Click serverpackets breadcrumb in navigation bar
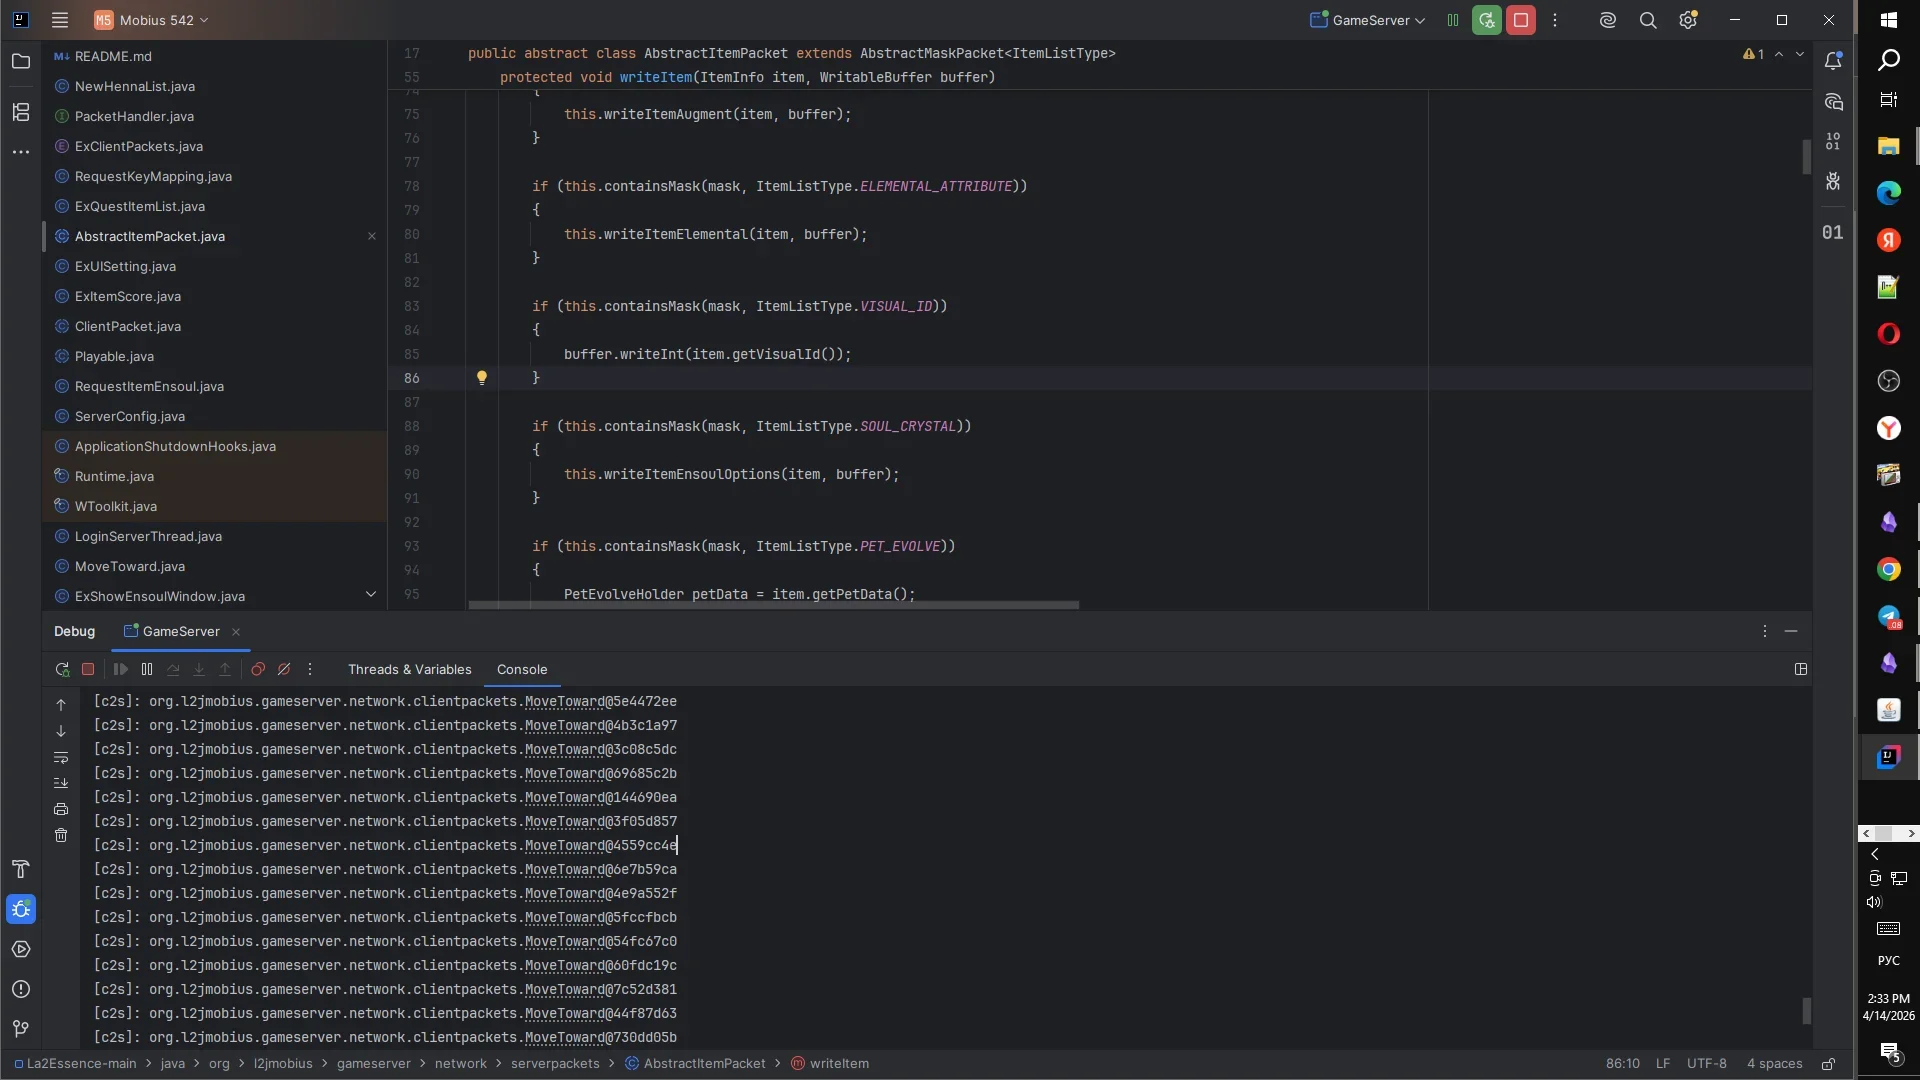Image resolution: width=1920 pixels, height=1080 pixels. [x=555, y=1064]
